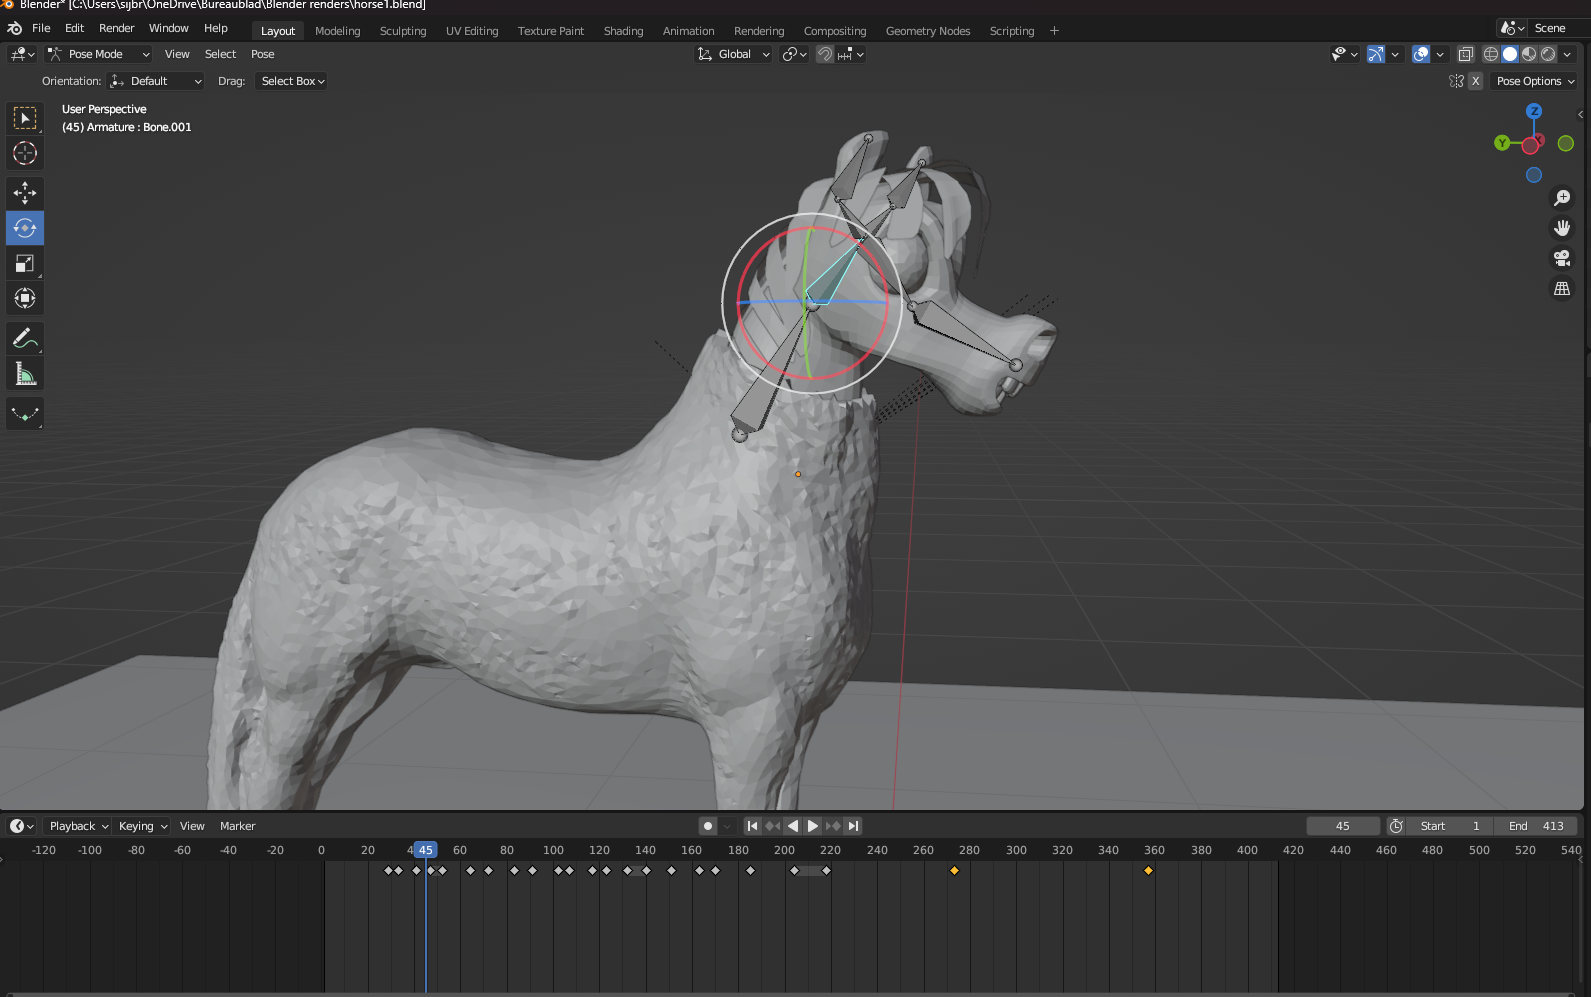
Task: Activate the Scale tool
Action: pos(25,264)
